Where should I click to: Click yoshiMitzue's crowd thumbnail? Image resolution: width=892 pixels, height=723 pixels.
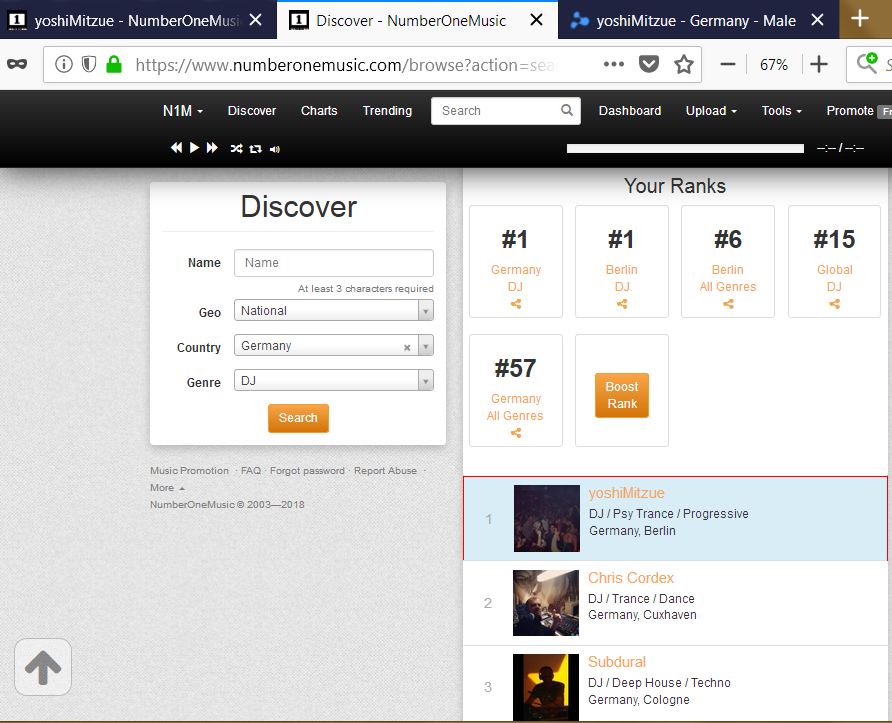pyautogui.click(x=547, y=518)
